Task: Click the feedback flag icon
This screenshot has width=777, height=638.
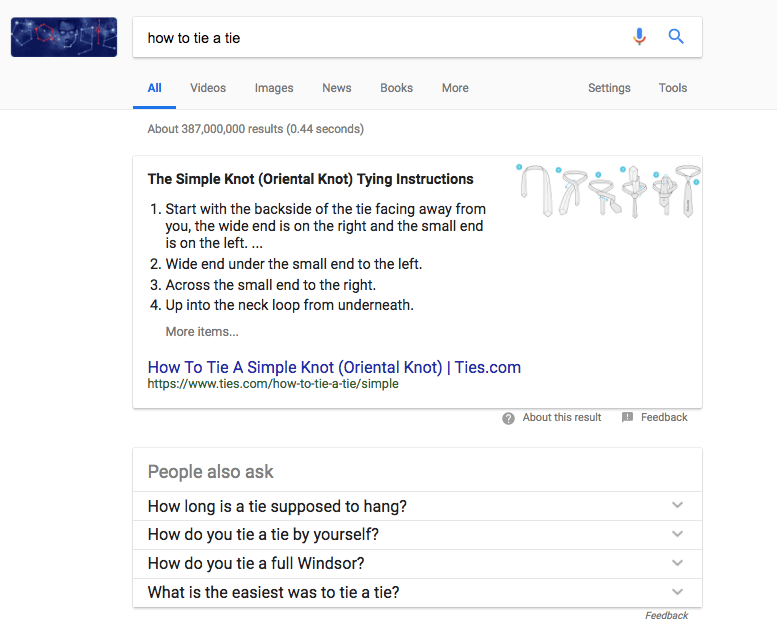Action: (627, 418)
